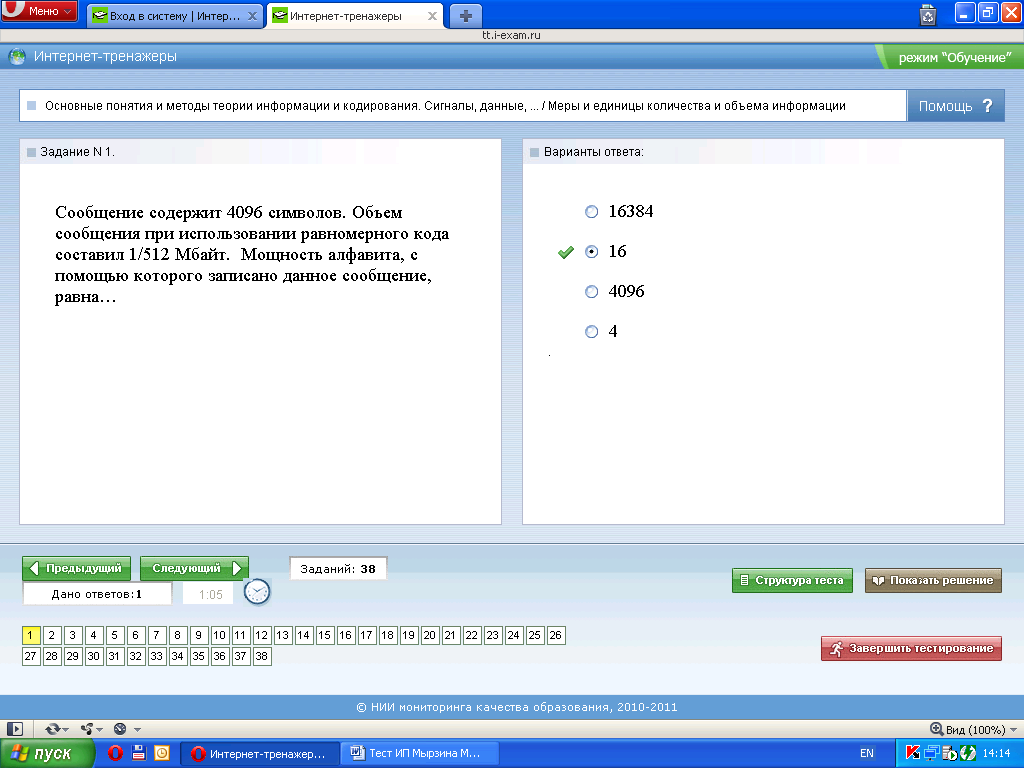Jump to question 38
The height and width of the screenshot is (768, 1024).
coord(261,656)
